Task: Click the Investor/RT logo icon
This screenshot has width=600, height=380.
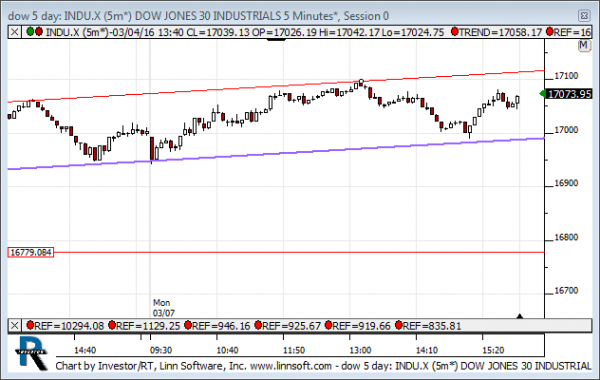Action: click(x=31, y=353)
